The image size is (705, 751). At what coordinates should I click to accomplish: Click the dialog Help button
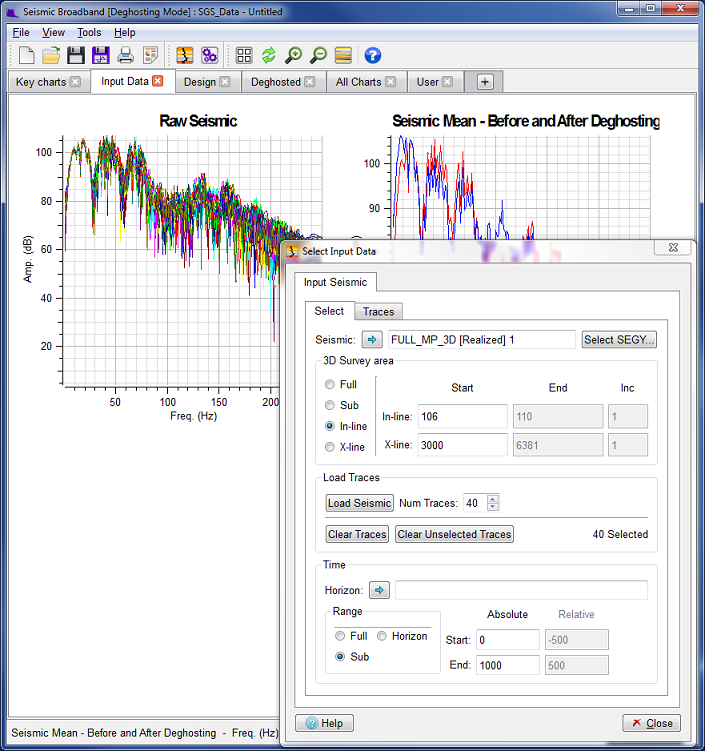[325, 723]
